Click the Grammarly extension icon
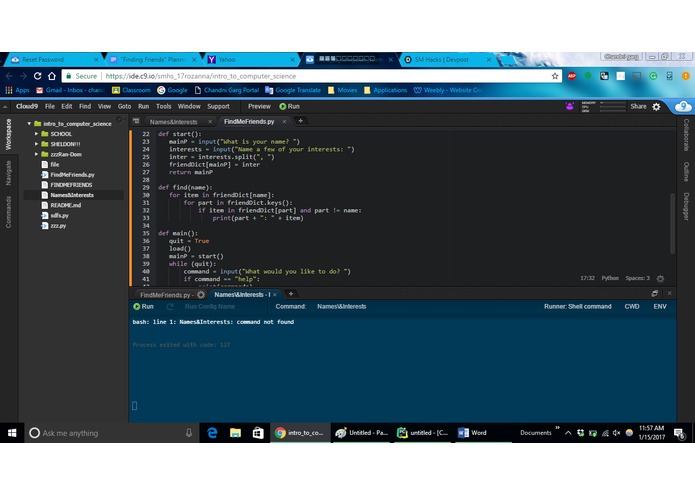Image resolution: width=695 pixels, height=494 pixels. (x=653, y=76)
